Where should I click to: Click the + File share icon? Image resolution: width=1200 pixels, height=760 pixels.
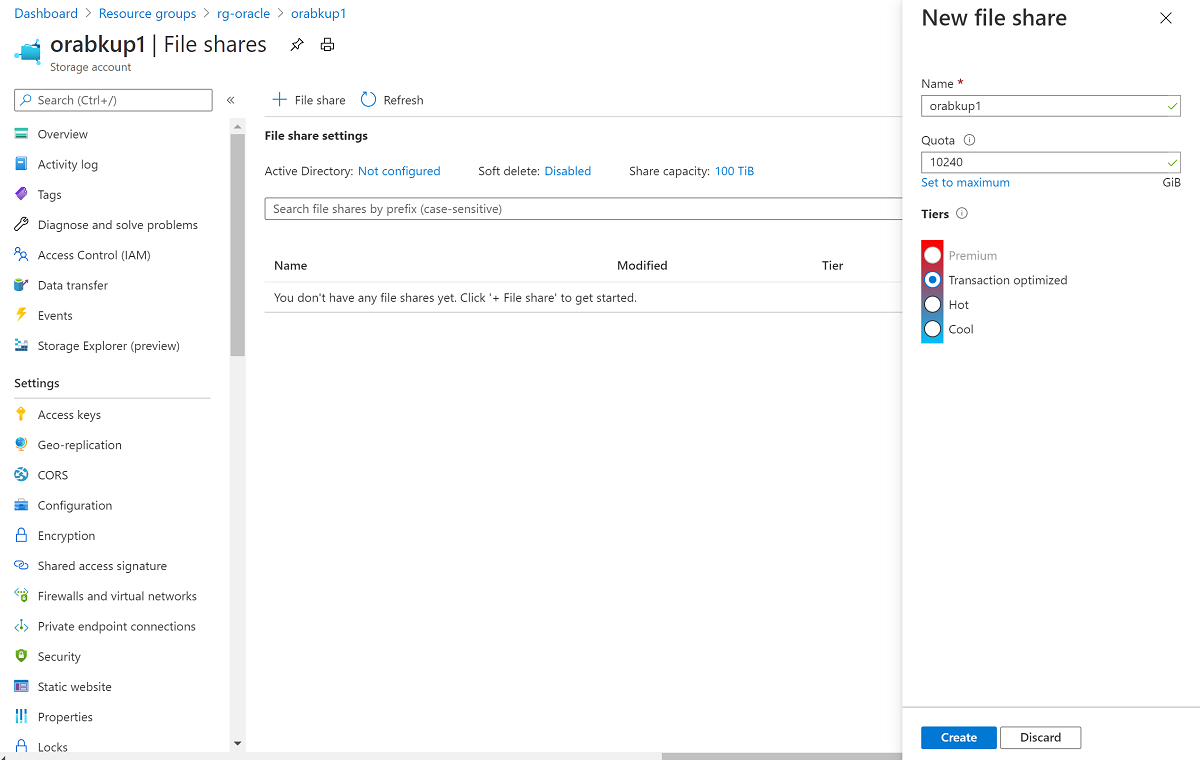[279, 100]
